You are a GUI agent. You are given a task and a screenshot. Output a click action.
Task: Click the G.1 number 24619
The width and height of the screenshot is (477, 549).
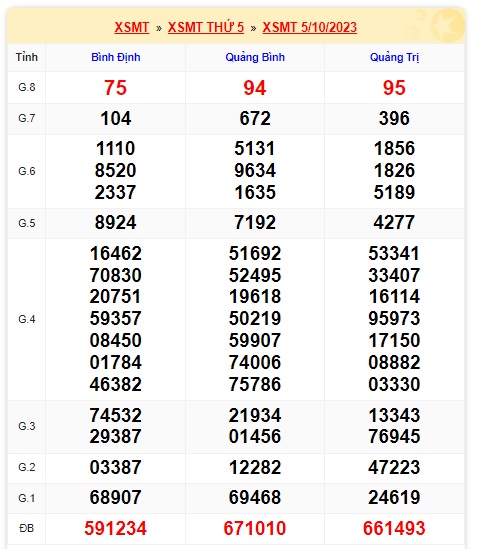pos(394,498)
